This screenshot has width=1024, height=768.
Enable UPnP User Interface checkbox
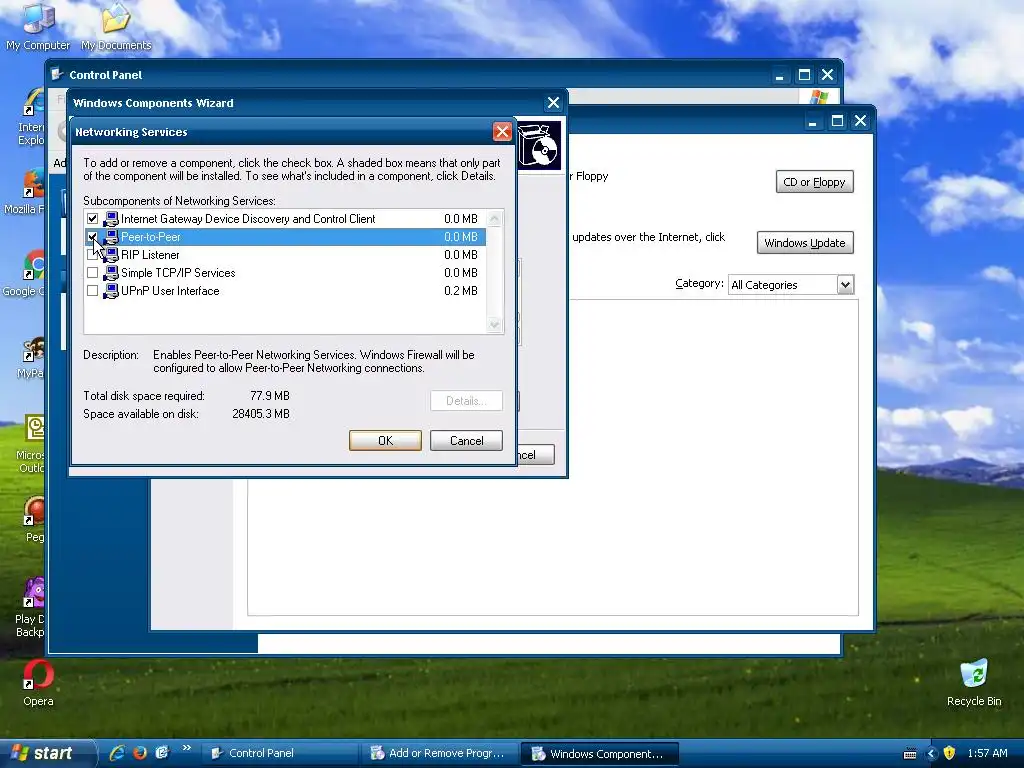pyautogui.click(x=92, y=291)
